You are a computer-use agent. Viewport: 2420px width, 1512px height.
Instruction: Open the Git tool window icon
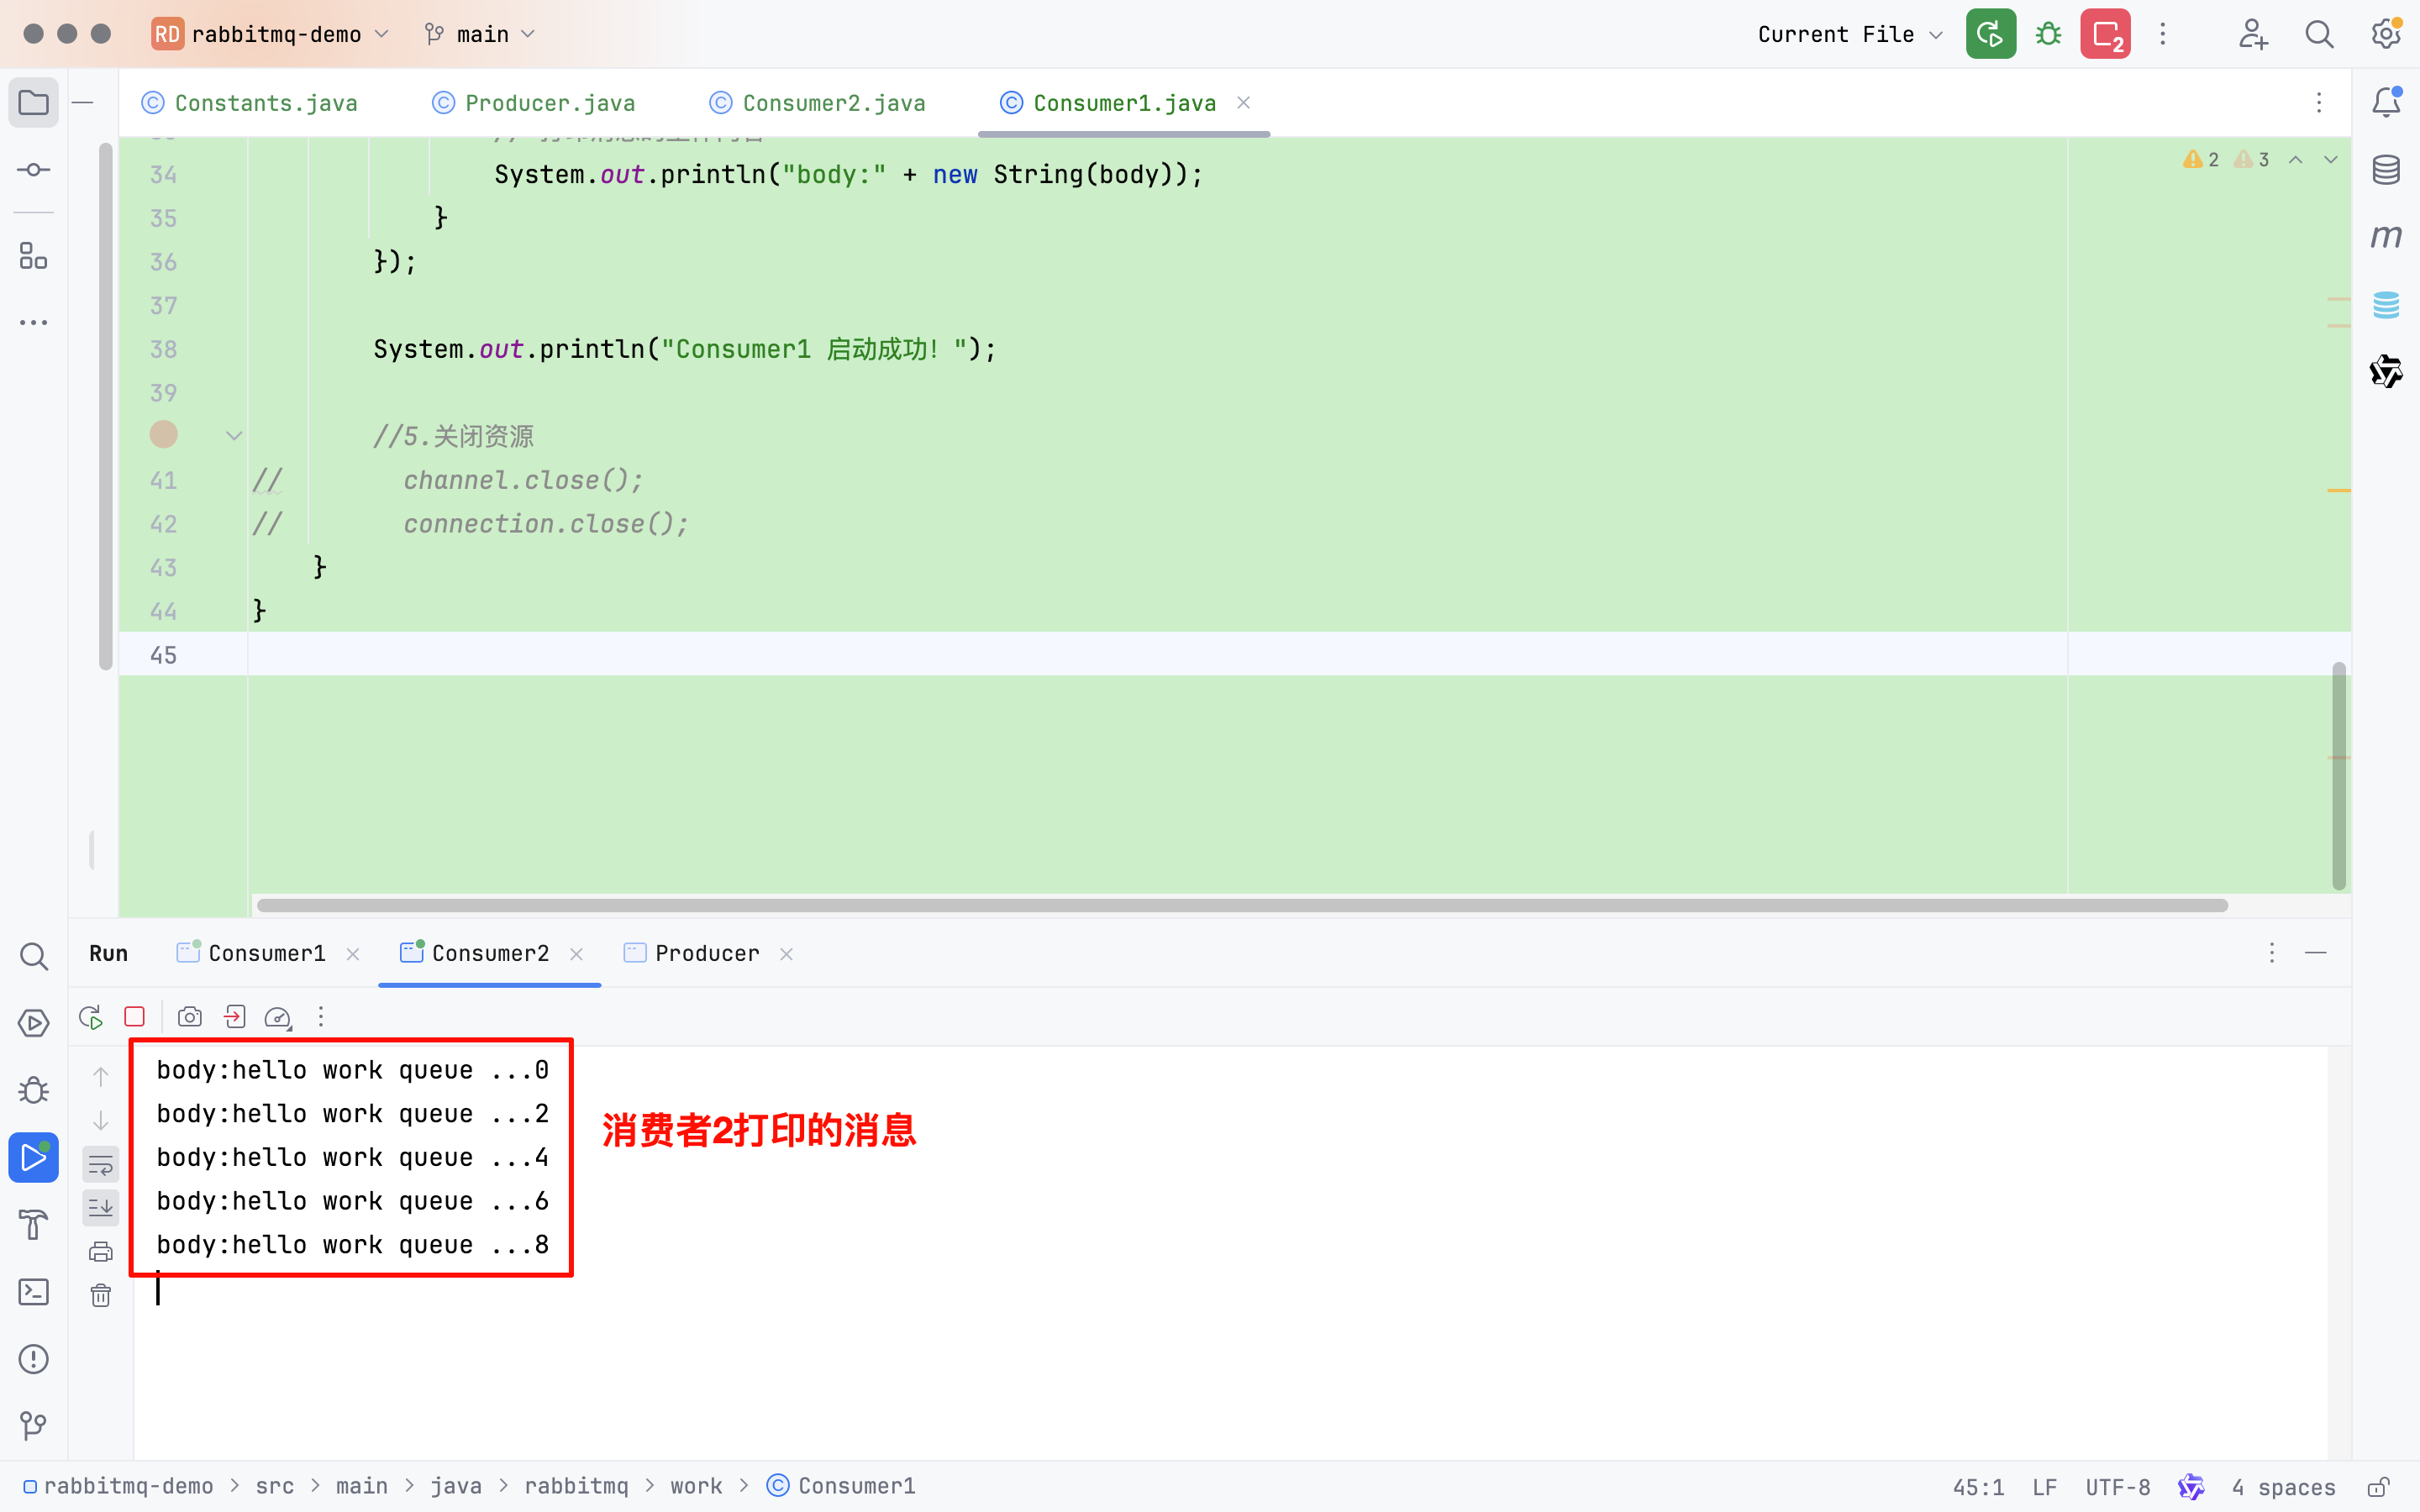[34, 1424]
